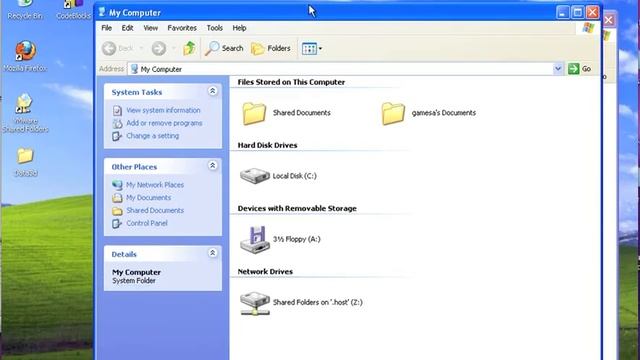Open My Documents link
This screenshot has height=360, width=640.
point(149,198)
